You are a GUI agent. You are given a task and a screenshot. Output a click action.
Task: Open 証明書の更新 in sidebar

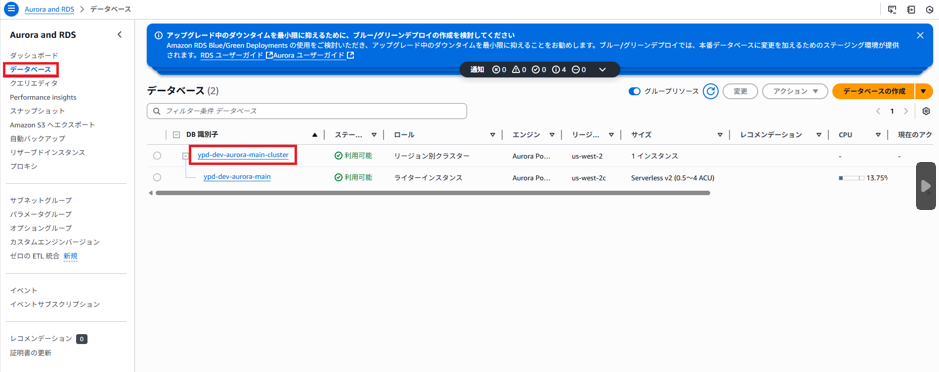coord(31,353)
